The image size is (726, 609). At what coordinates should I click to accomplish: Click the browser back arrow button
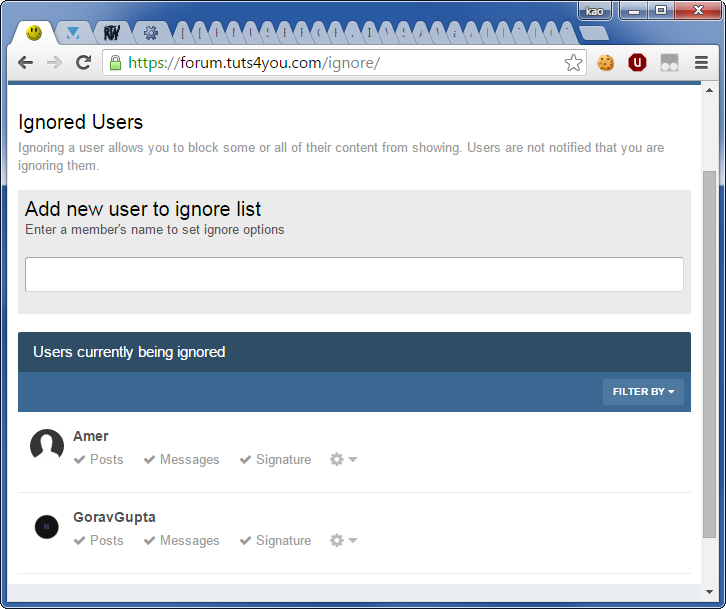(x=26, y=63)
